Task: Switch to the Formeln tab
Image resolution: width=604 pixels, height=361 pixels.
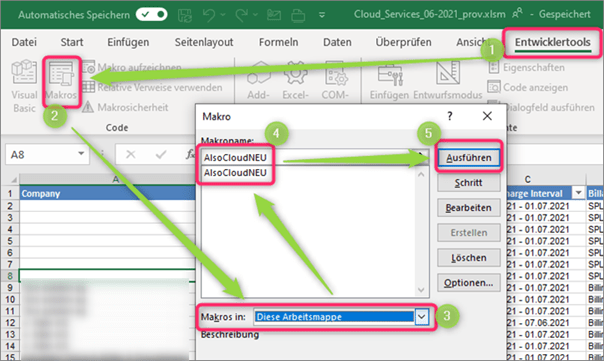Action: (279, 42)
